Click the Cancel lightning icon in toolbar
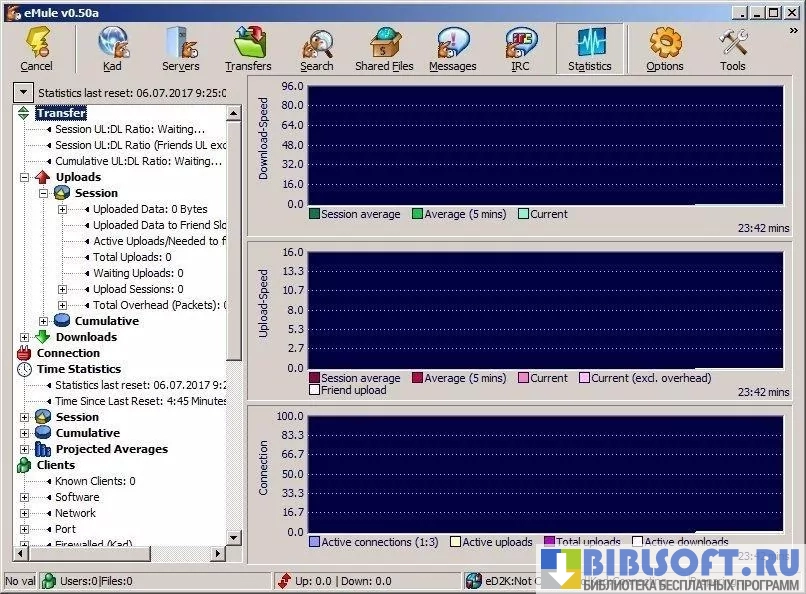This screenshot has width=806, height=594. click(x=37, y=43)
